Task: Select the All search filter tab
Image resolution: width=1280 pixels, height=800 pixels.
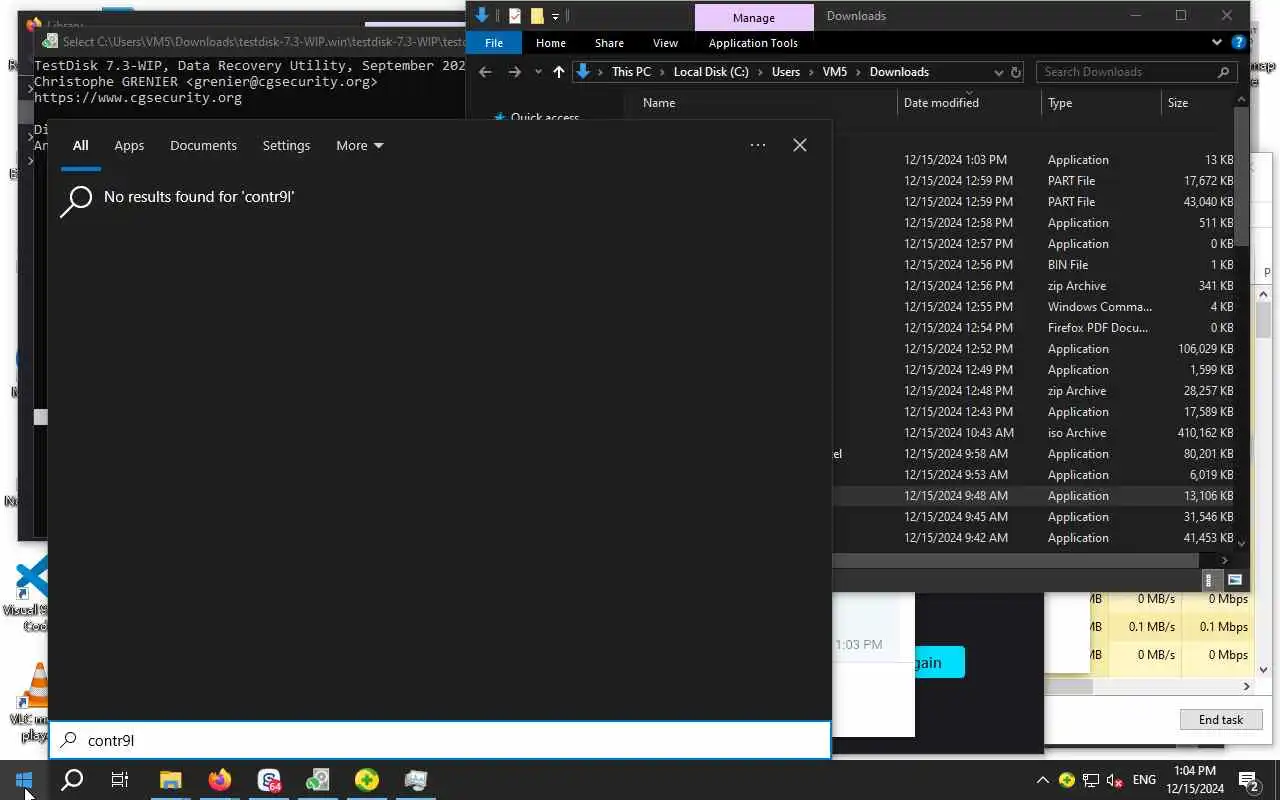Action: pos(80,146)
